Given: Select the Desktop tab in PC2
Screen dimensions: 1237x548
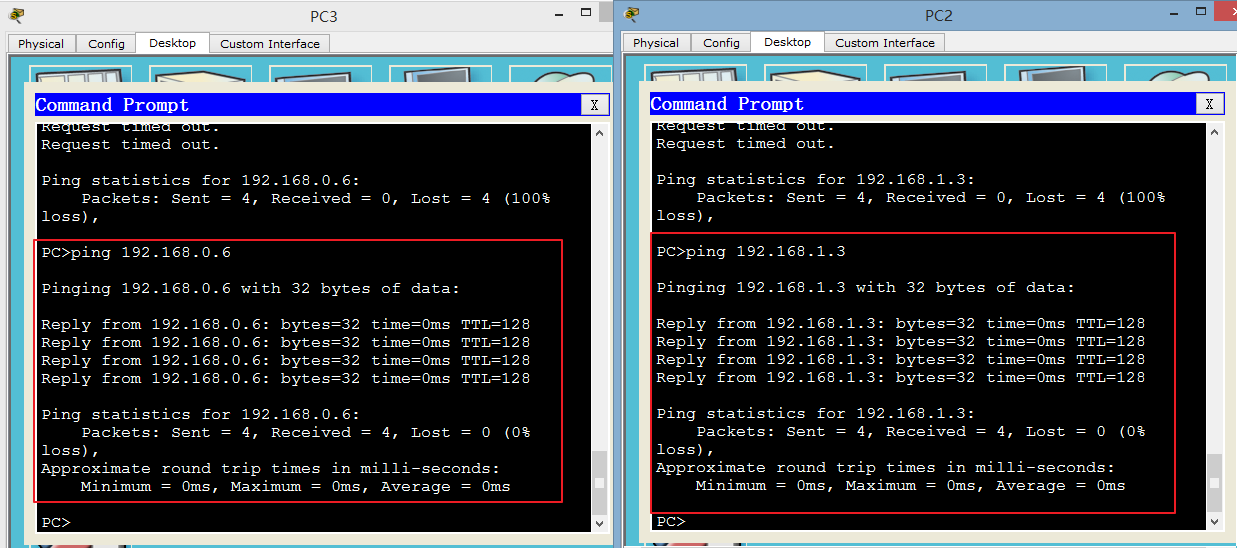Looking at the screenshot, I should click(787, 42).
